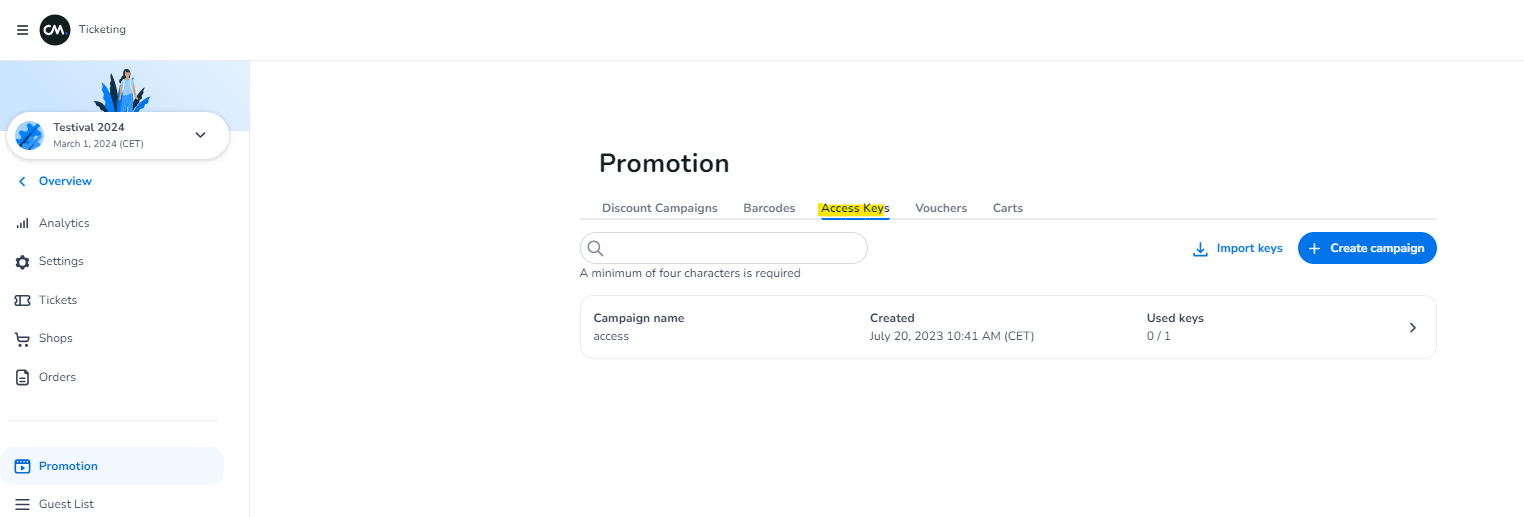This screenshot has height=517, width=1524.
Task: Click the Create campaign button
Action: pyautogui.click(x=1366, y=248)
